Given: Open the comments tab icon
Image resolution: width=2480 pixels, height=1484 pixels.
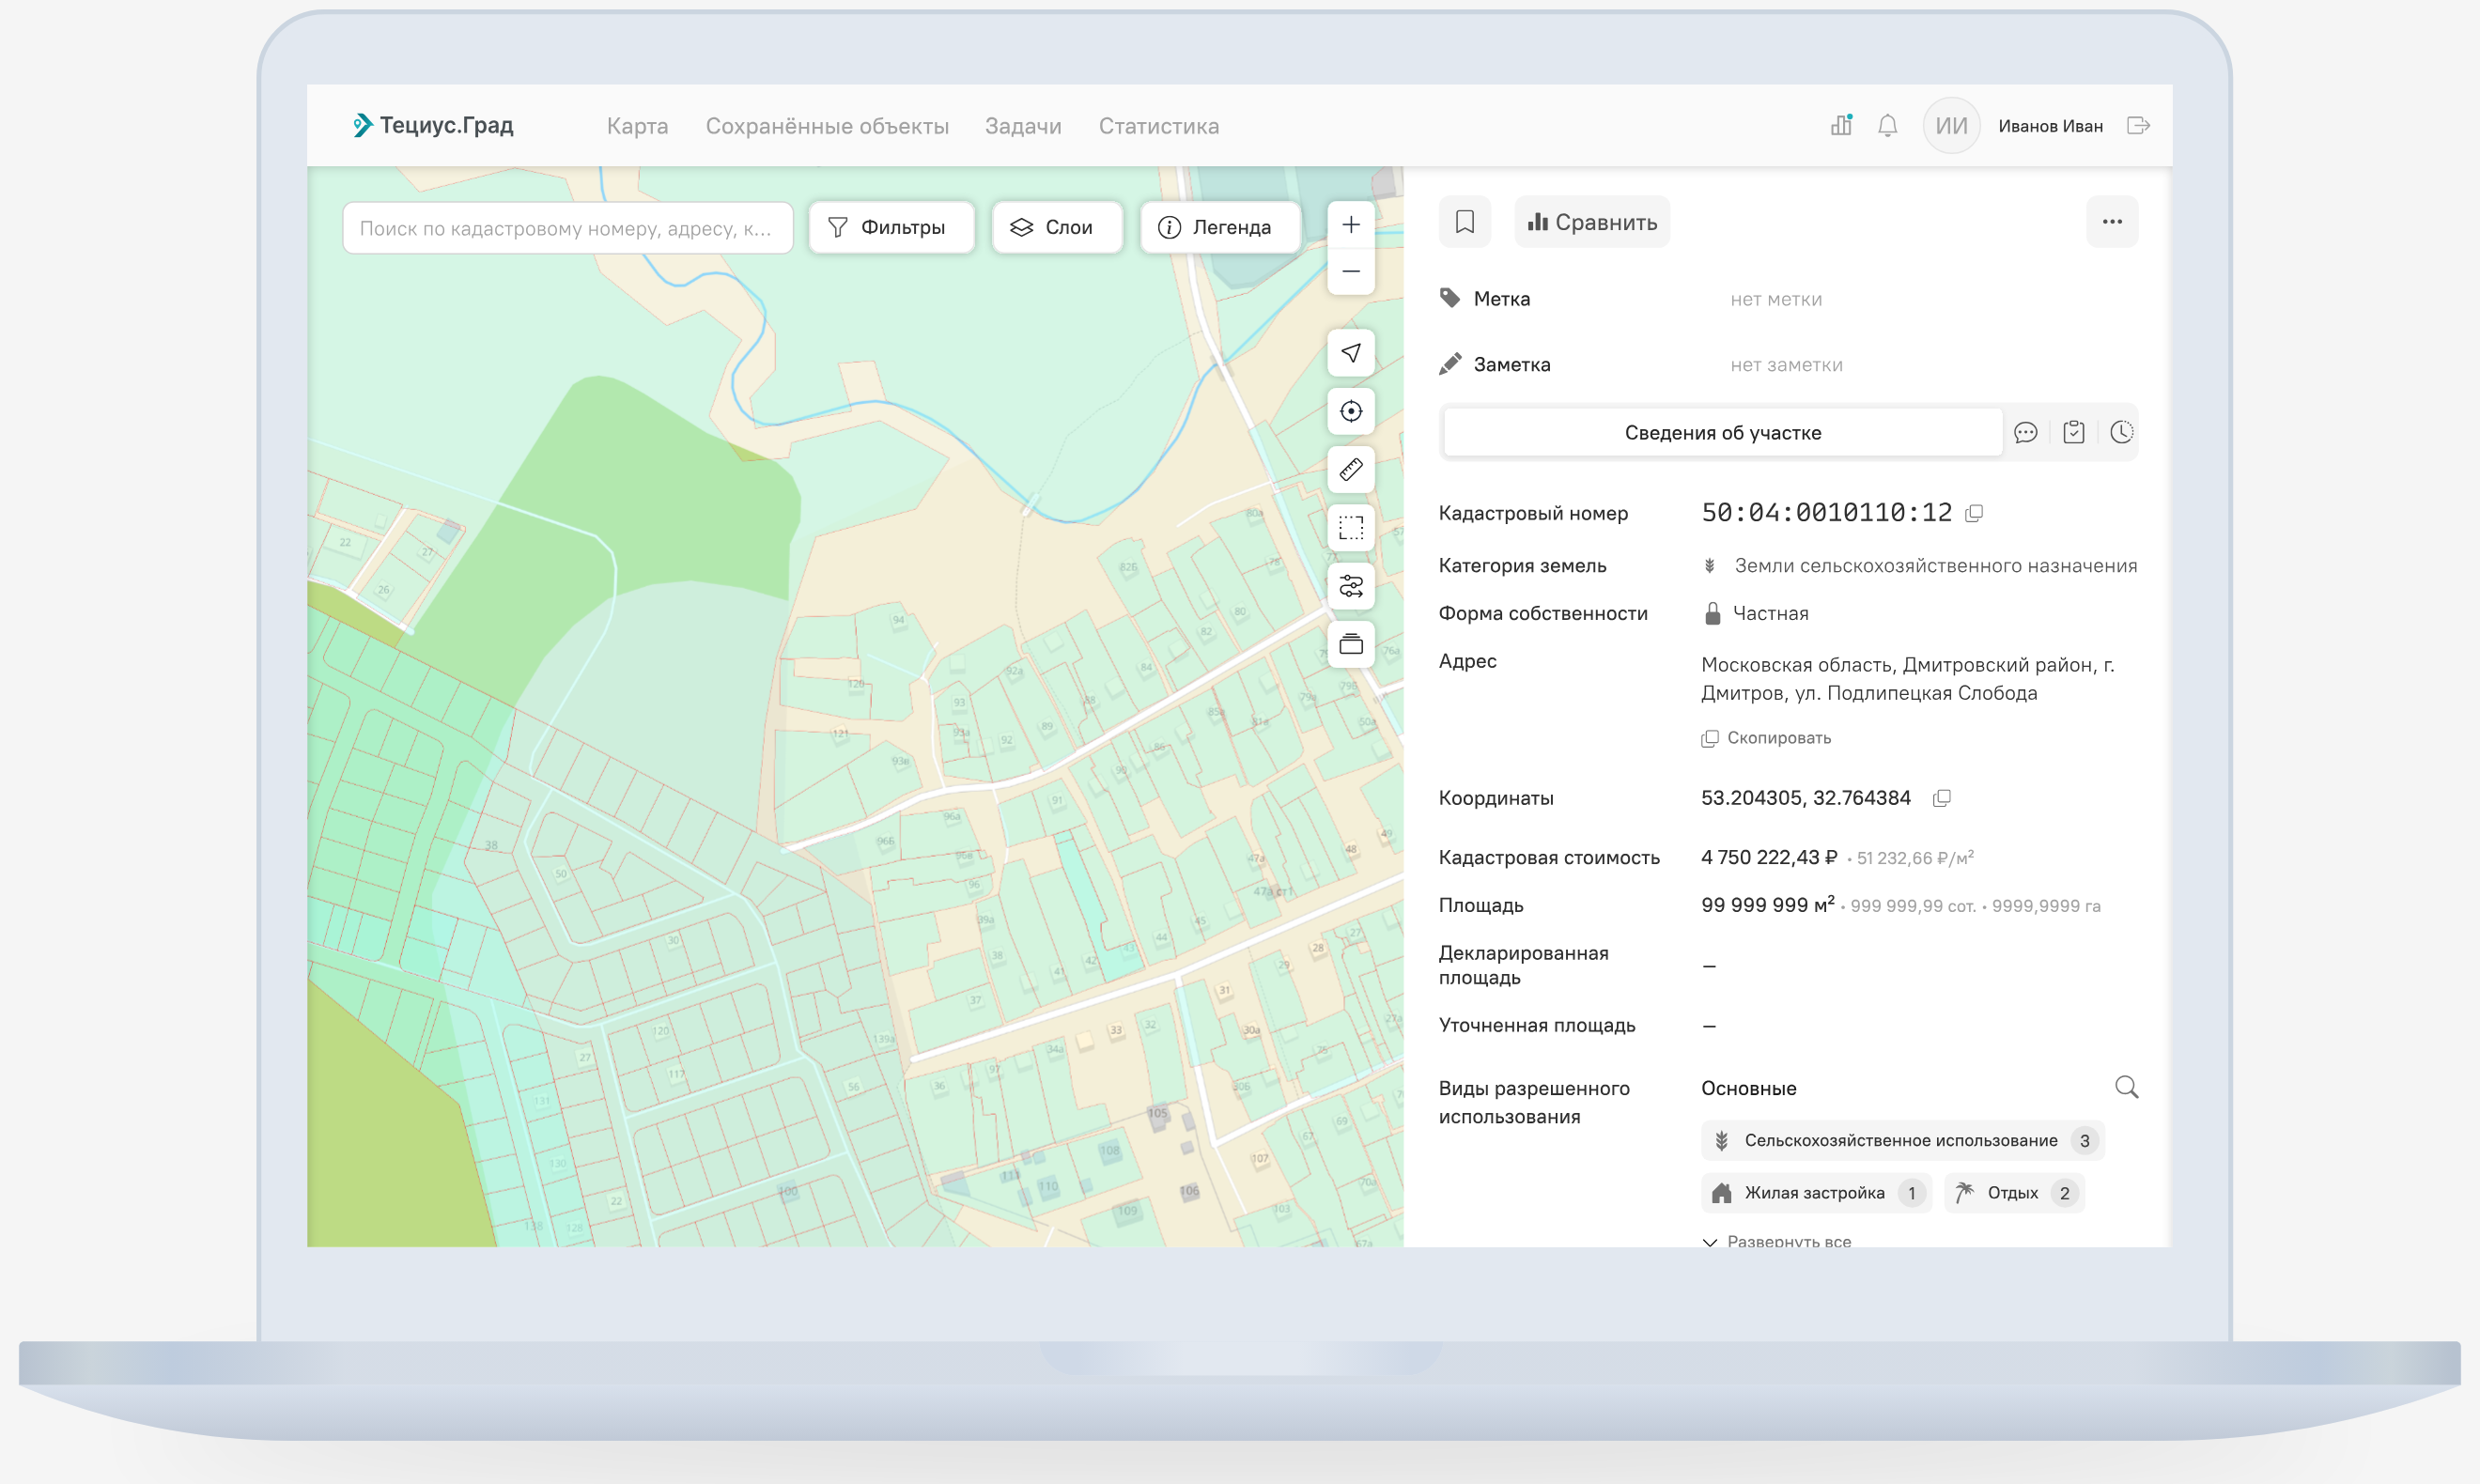Looking at the screenshot, I should click(x=2025, y=433).
